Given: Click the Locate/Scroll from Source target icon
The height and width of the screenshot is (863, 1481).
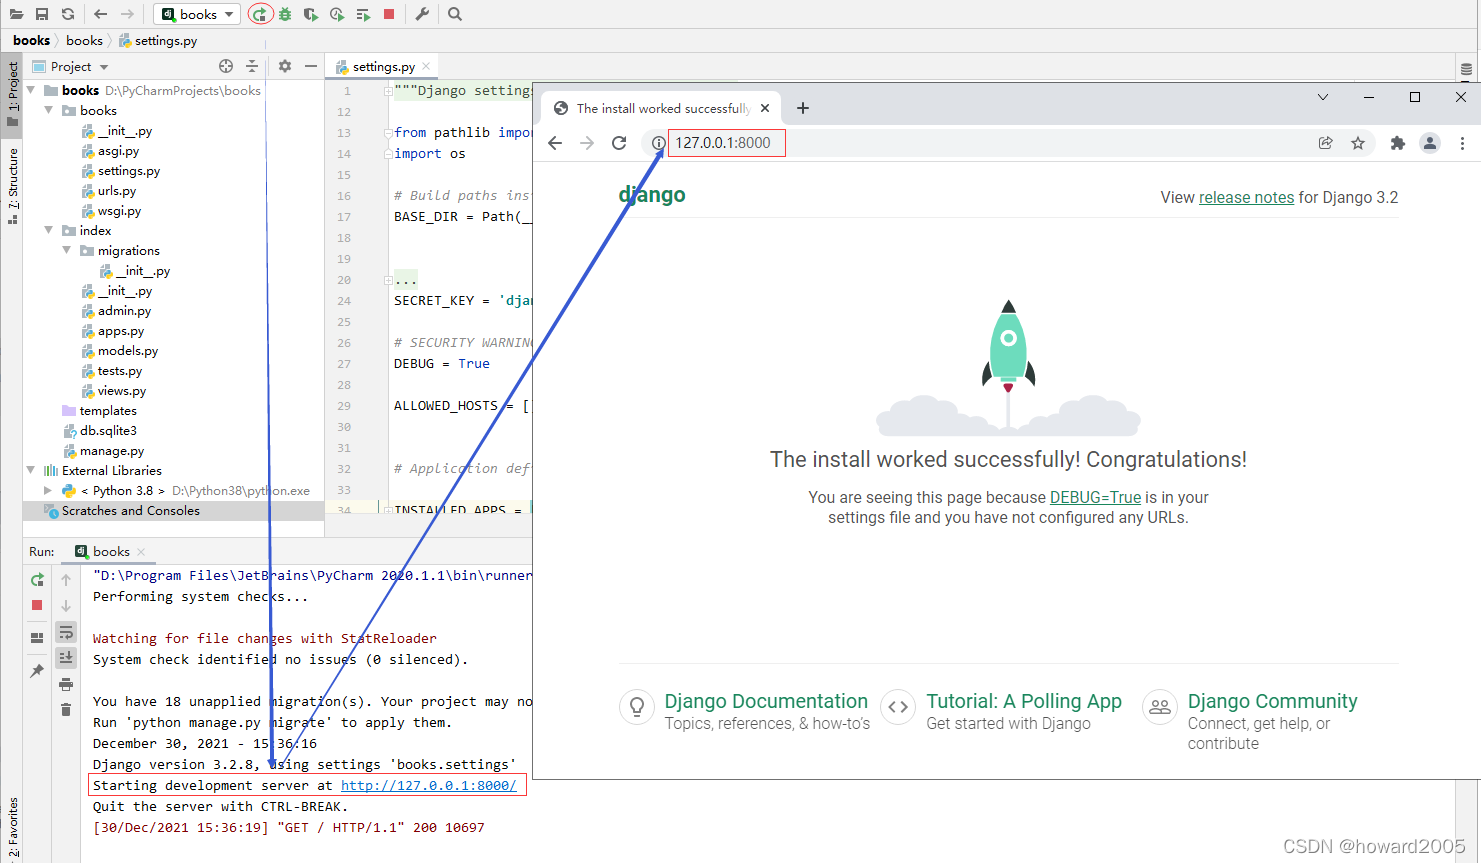Looking at the screenshot, I should click(226, 66).
